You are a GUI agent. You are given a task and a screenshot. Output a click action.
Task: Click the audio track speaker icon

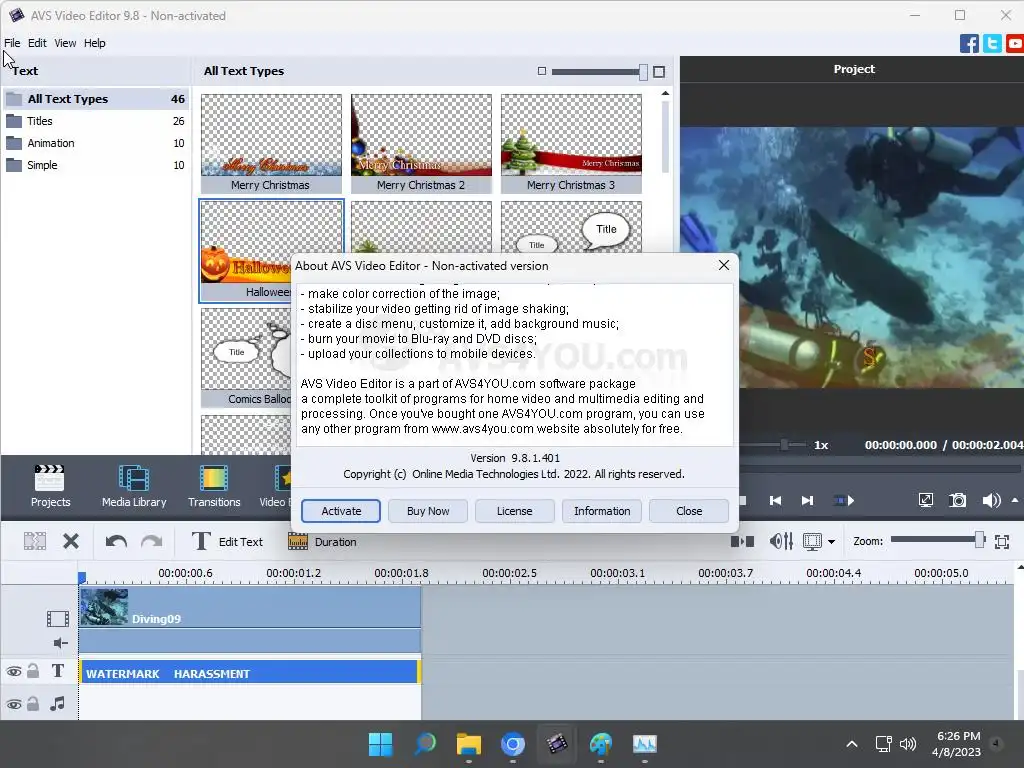point(61,643)
